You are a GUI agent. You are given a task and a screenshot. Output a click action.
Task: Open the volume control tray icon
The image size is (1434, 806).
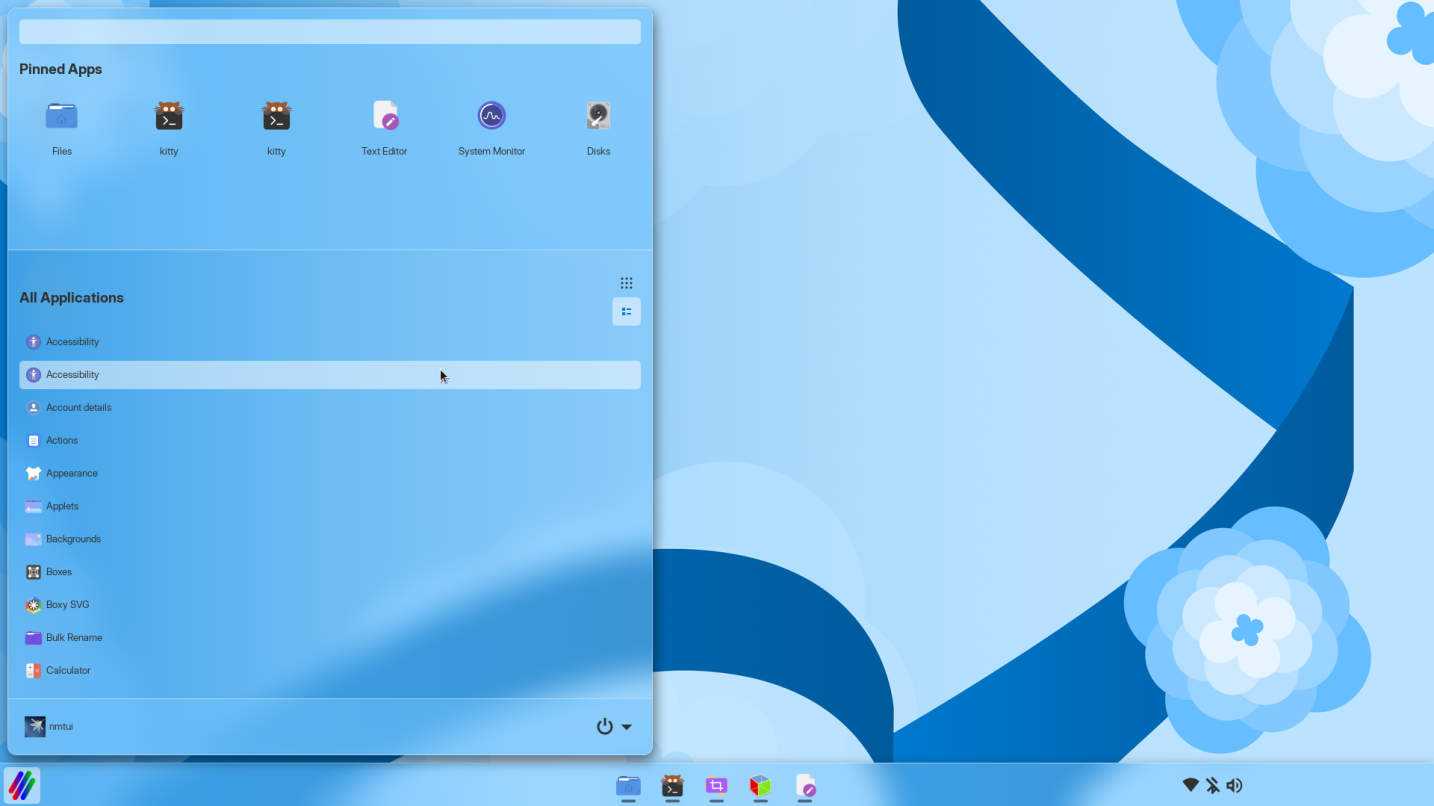(1234, 786)
